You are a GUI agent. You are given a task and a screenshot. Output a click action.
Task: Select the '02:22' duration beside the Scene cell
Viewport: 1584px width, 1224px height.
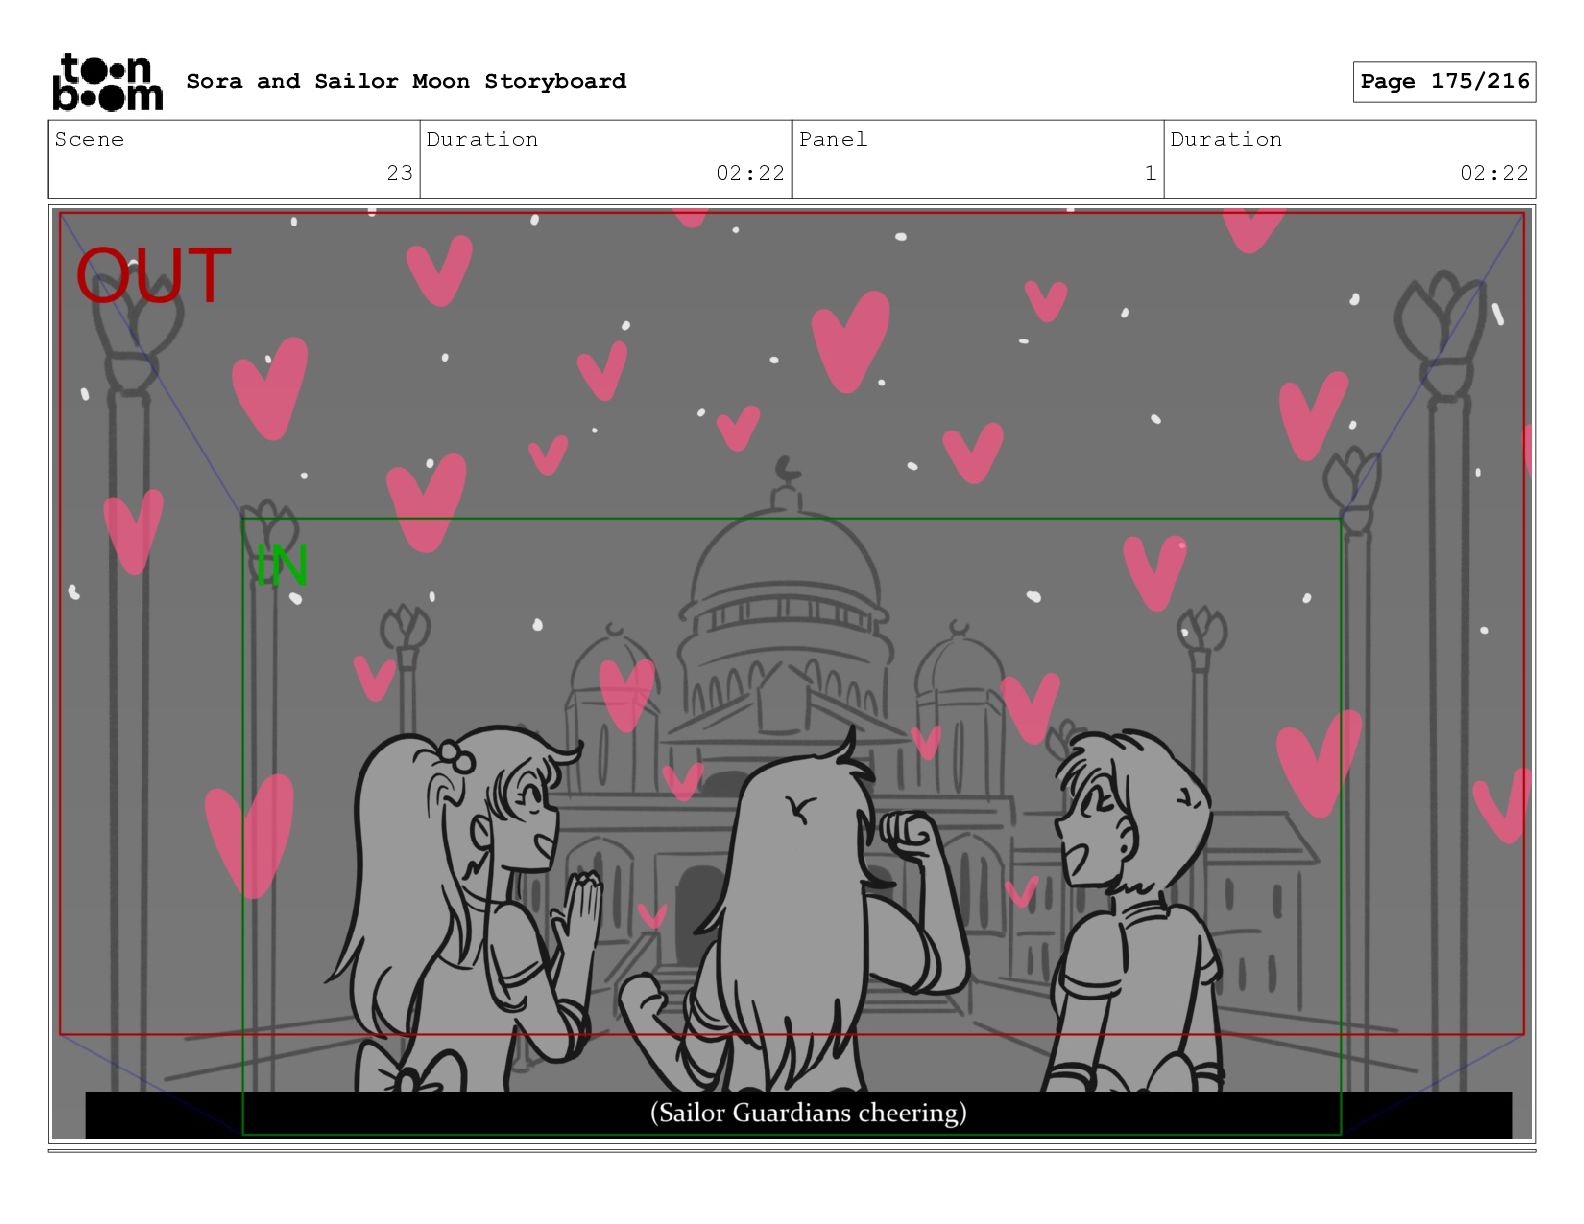(x=751, y=173)
